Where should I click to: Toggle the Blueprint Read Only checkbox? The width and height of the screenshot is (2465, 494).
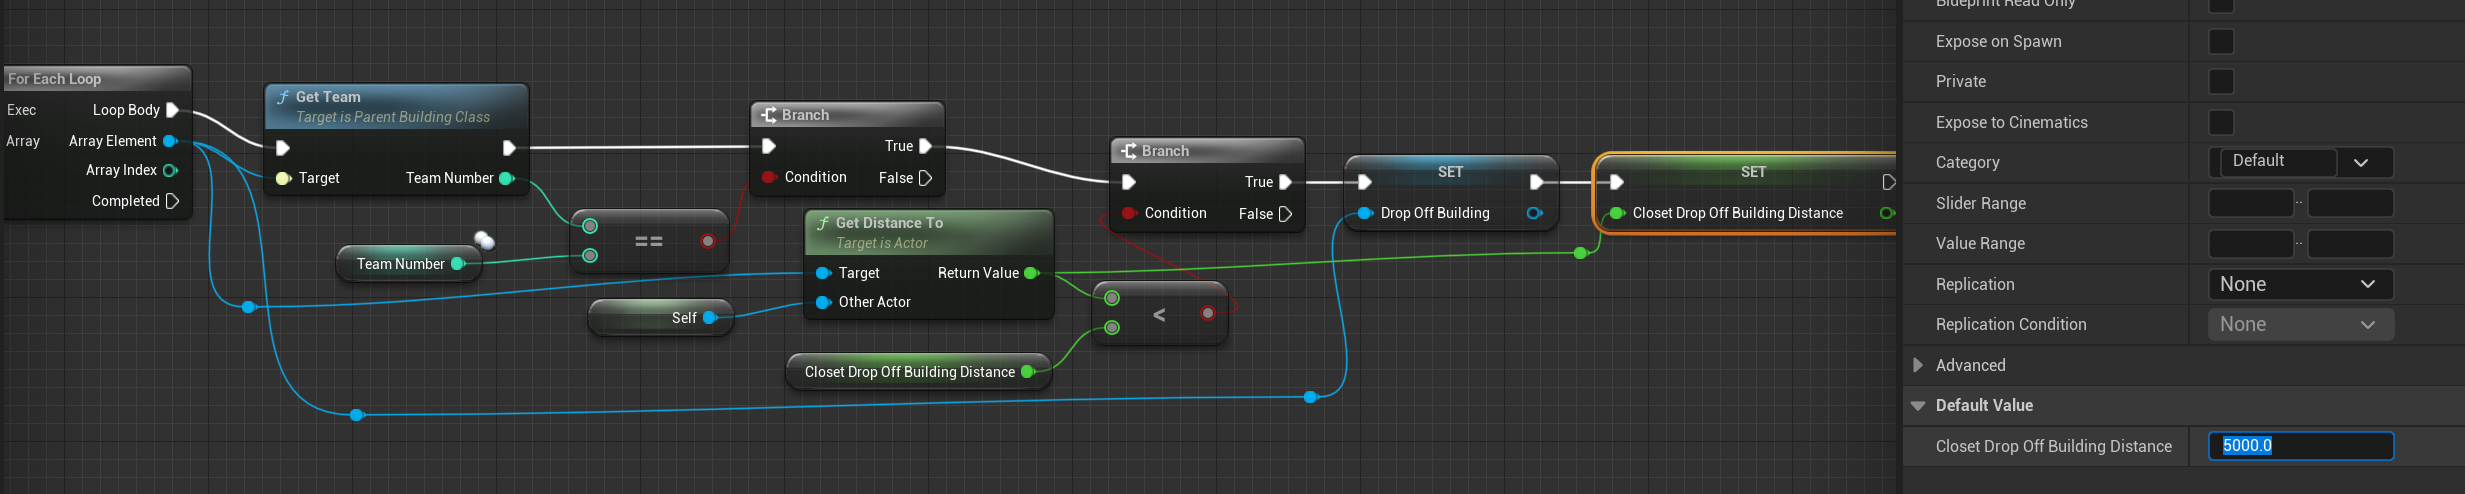[x=2221, y=5]
